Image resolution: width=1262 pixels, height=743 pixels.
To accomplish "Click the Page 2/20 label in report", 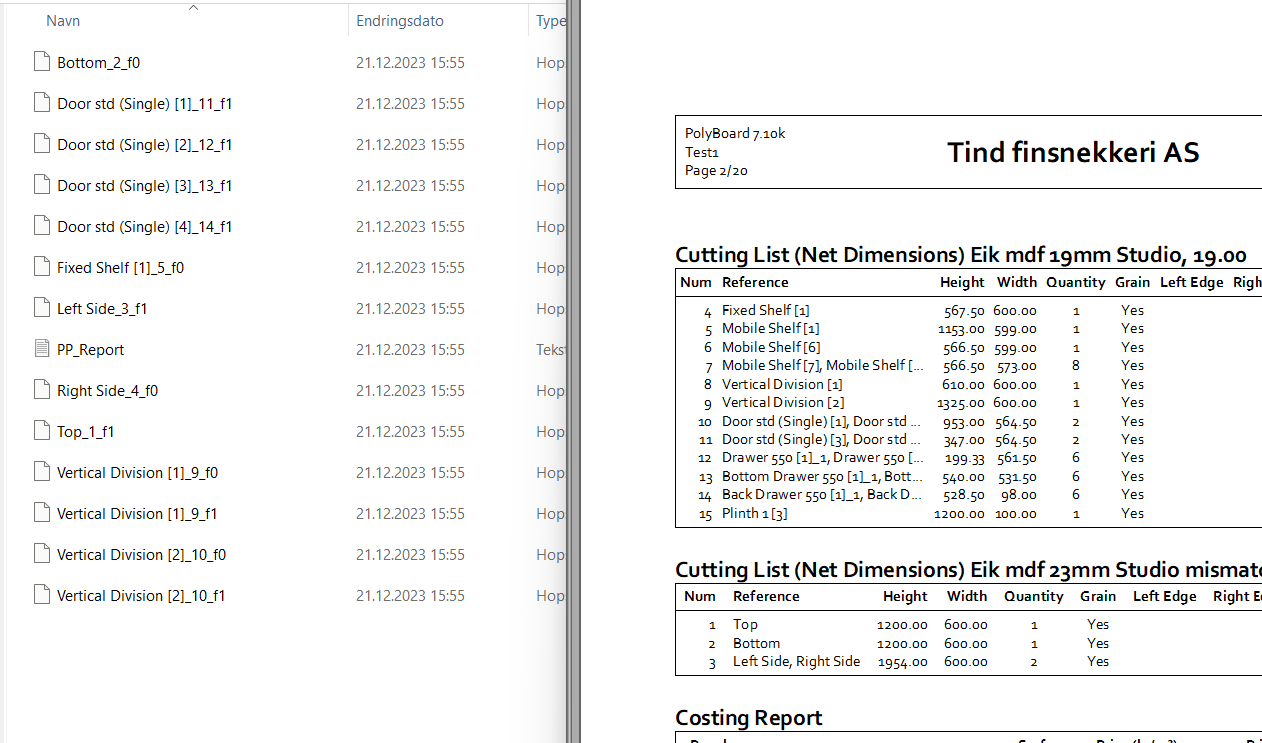I will coord(716,171).
